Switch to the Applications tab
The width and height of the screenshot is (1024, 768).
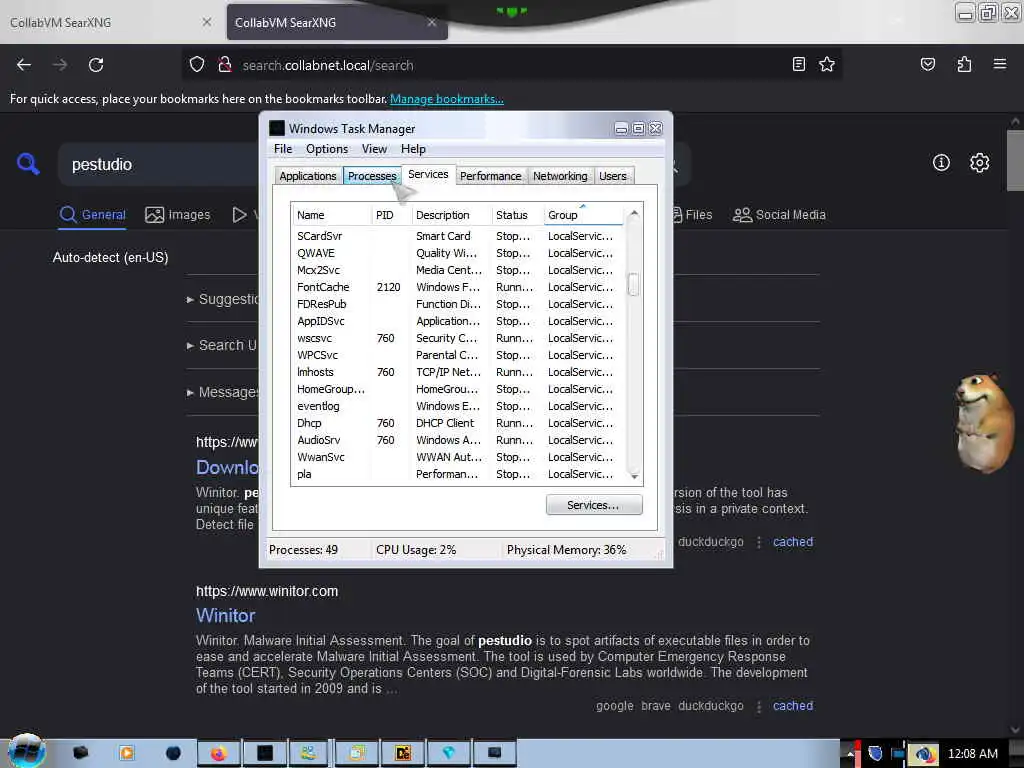pos(308,176)
